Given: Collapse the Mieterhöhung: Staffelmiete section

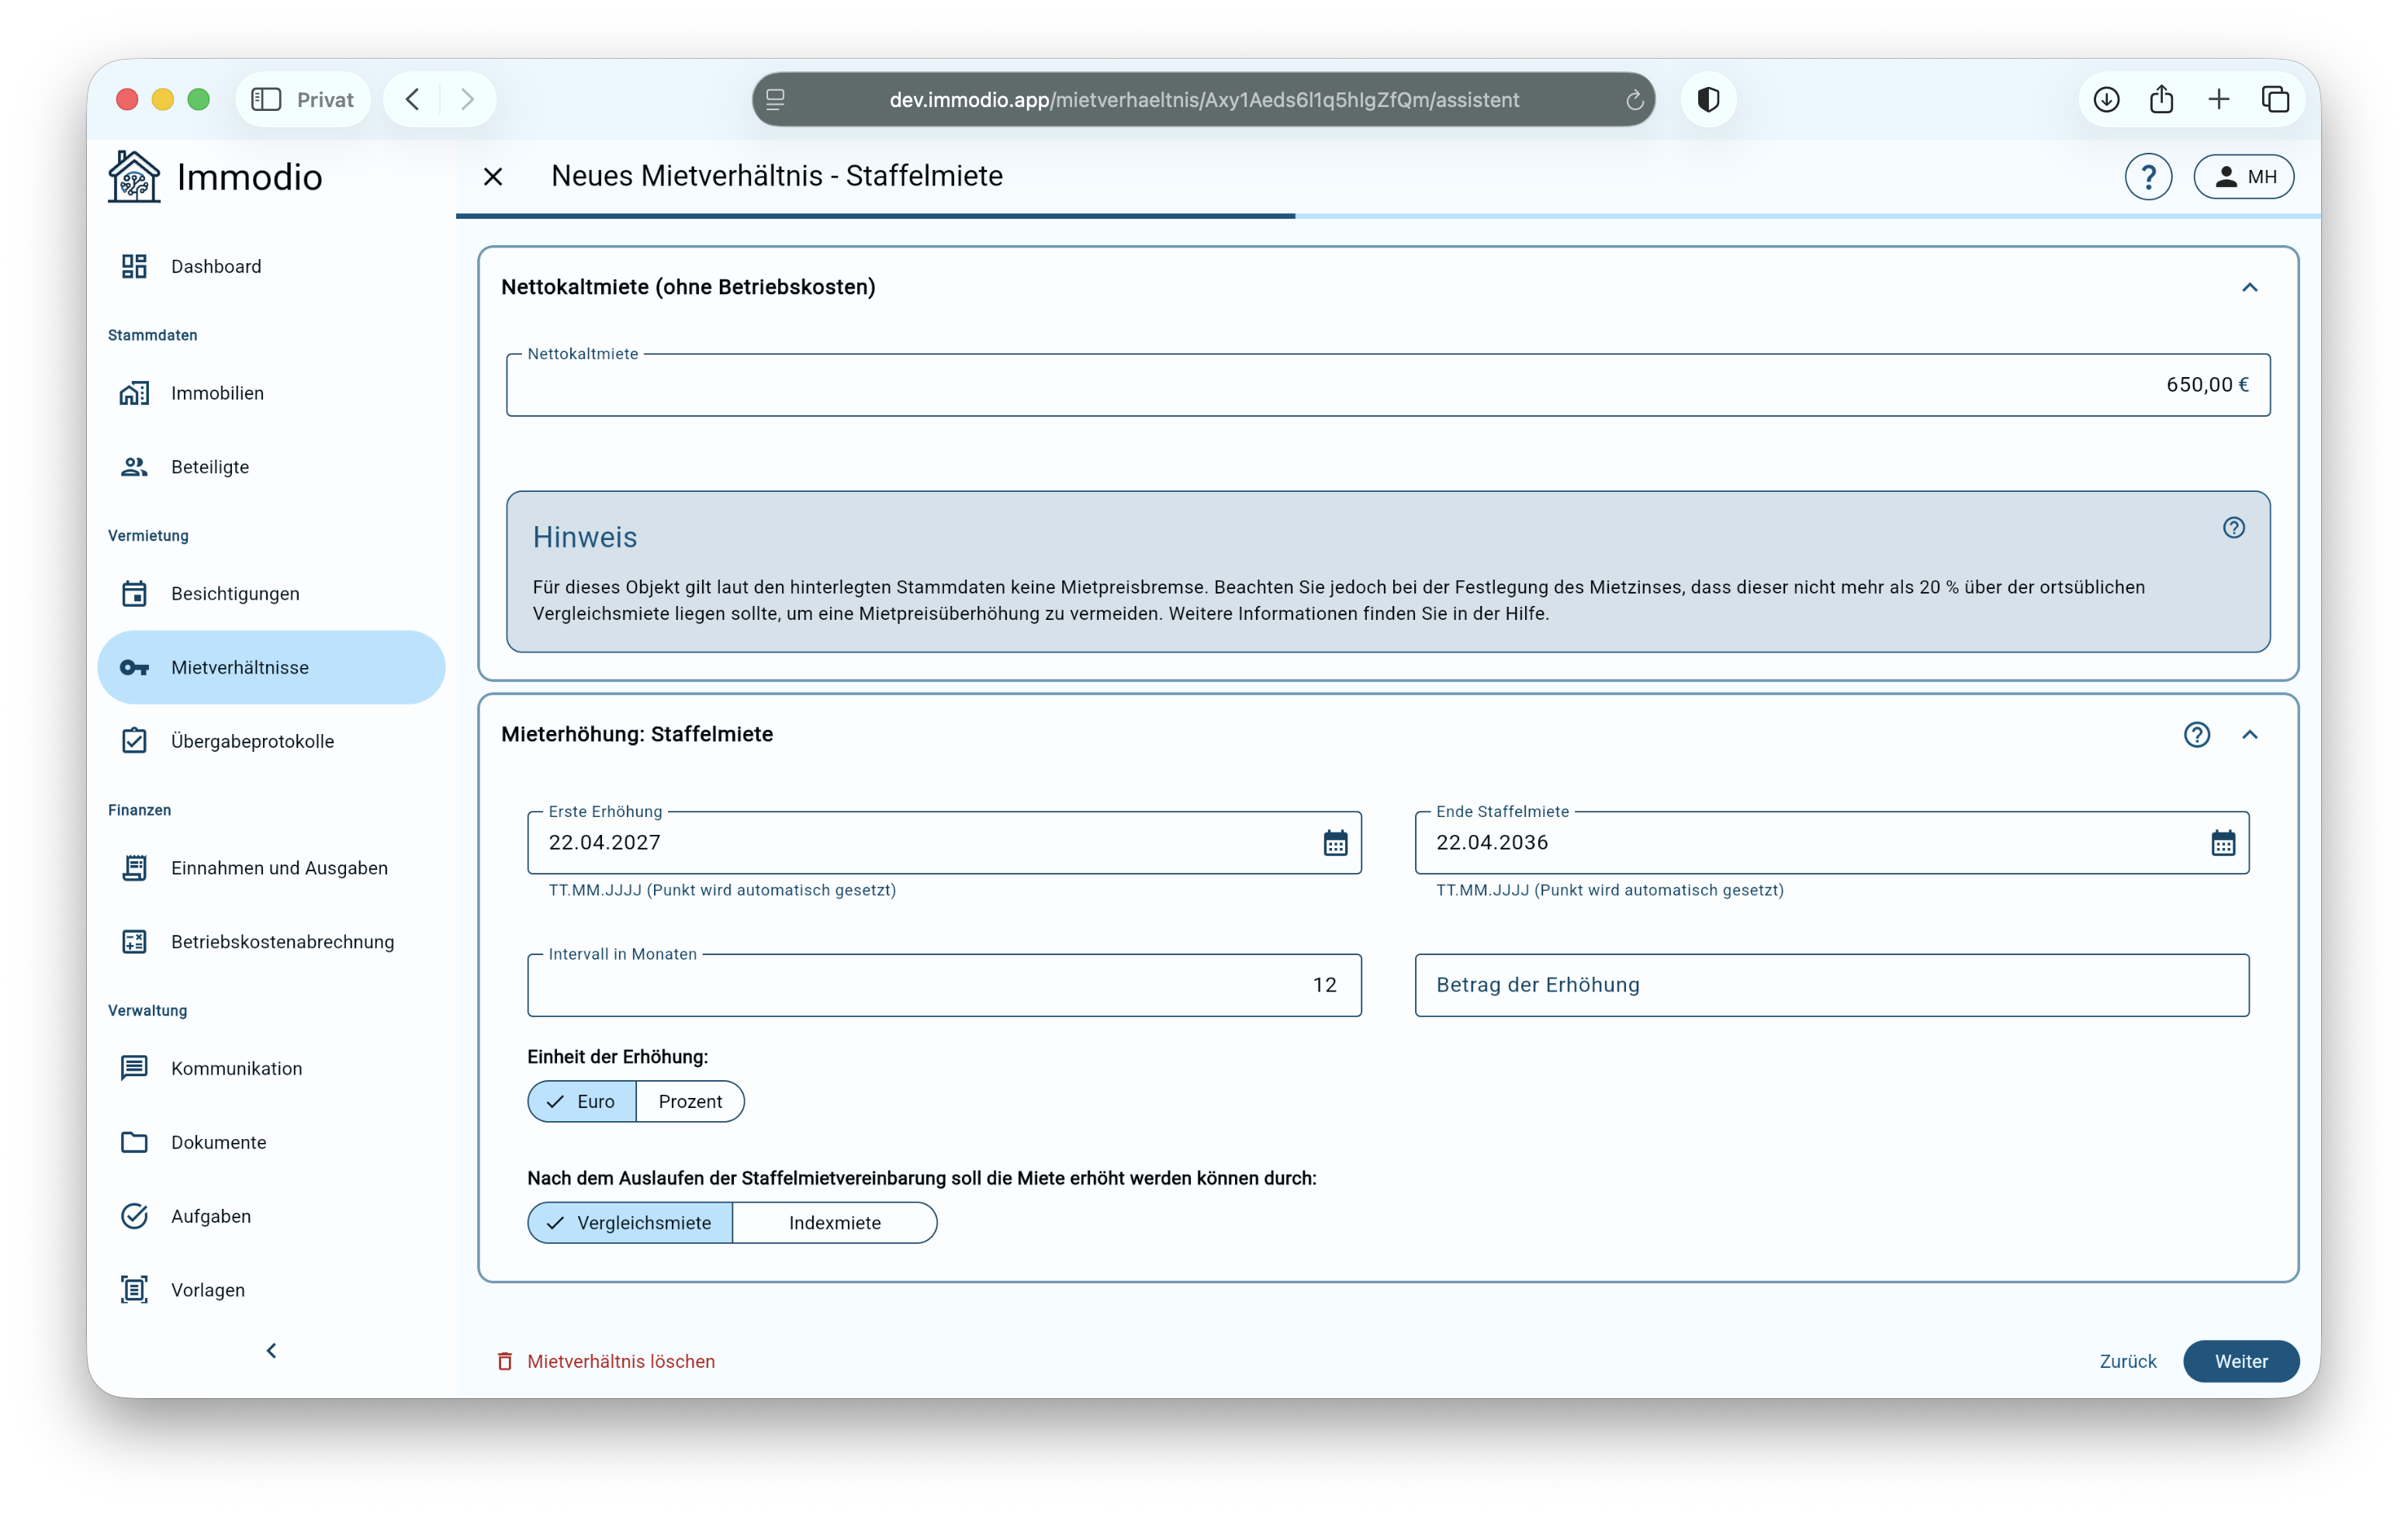Looking at the screenshot, I should click(x=2250, y=735).
